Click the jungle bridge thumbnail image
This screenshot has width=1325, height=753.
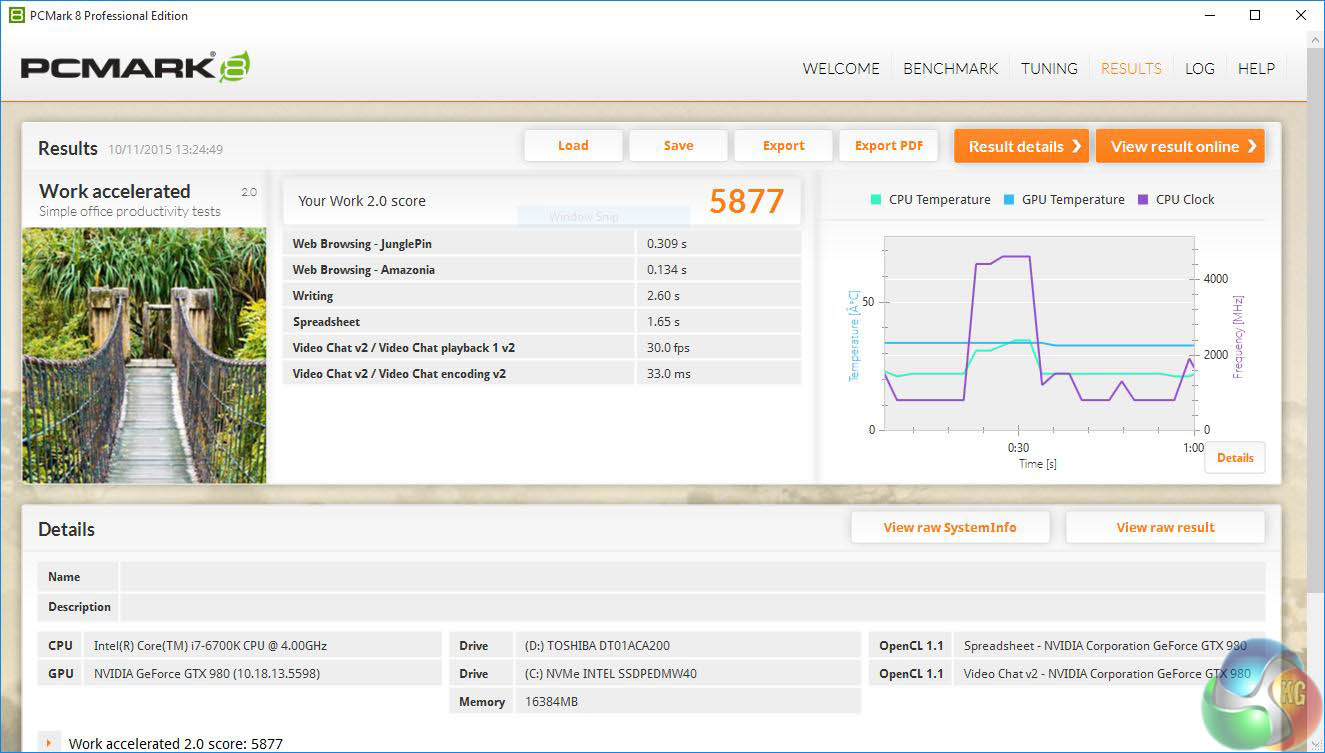tap(144, 355)
